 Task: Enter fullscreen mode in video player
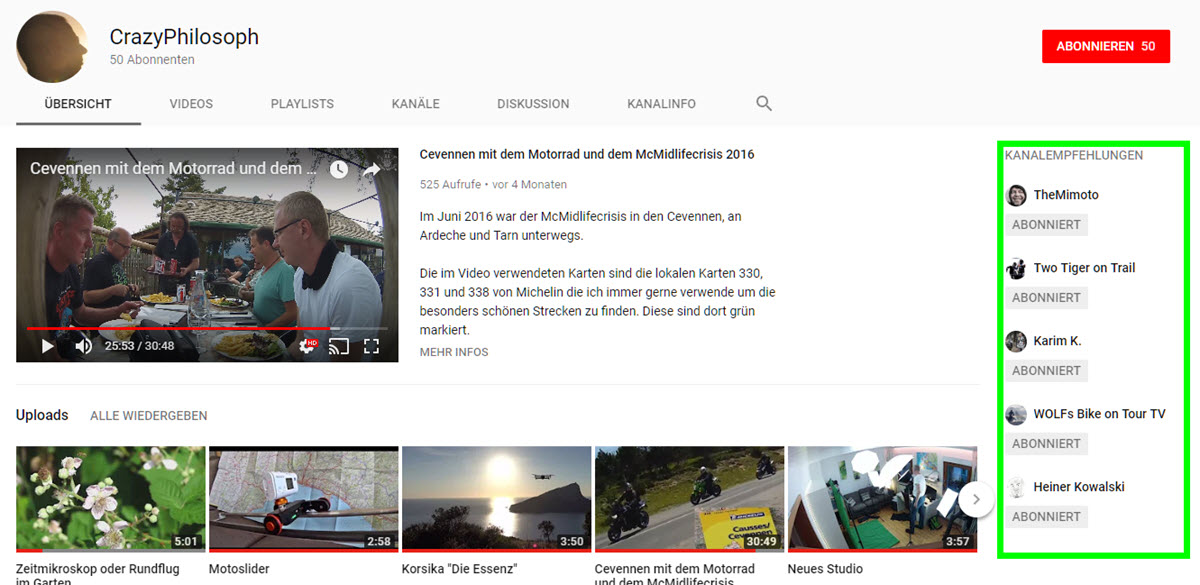click(371, 346)
